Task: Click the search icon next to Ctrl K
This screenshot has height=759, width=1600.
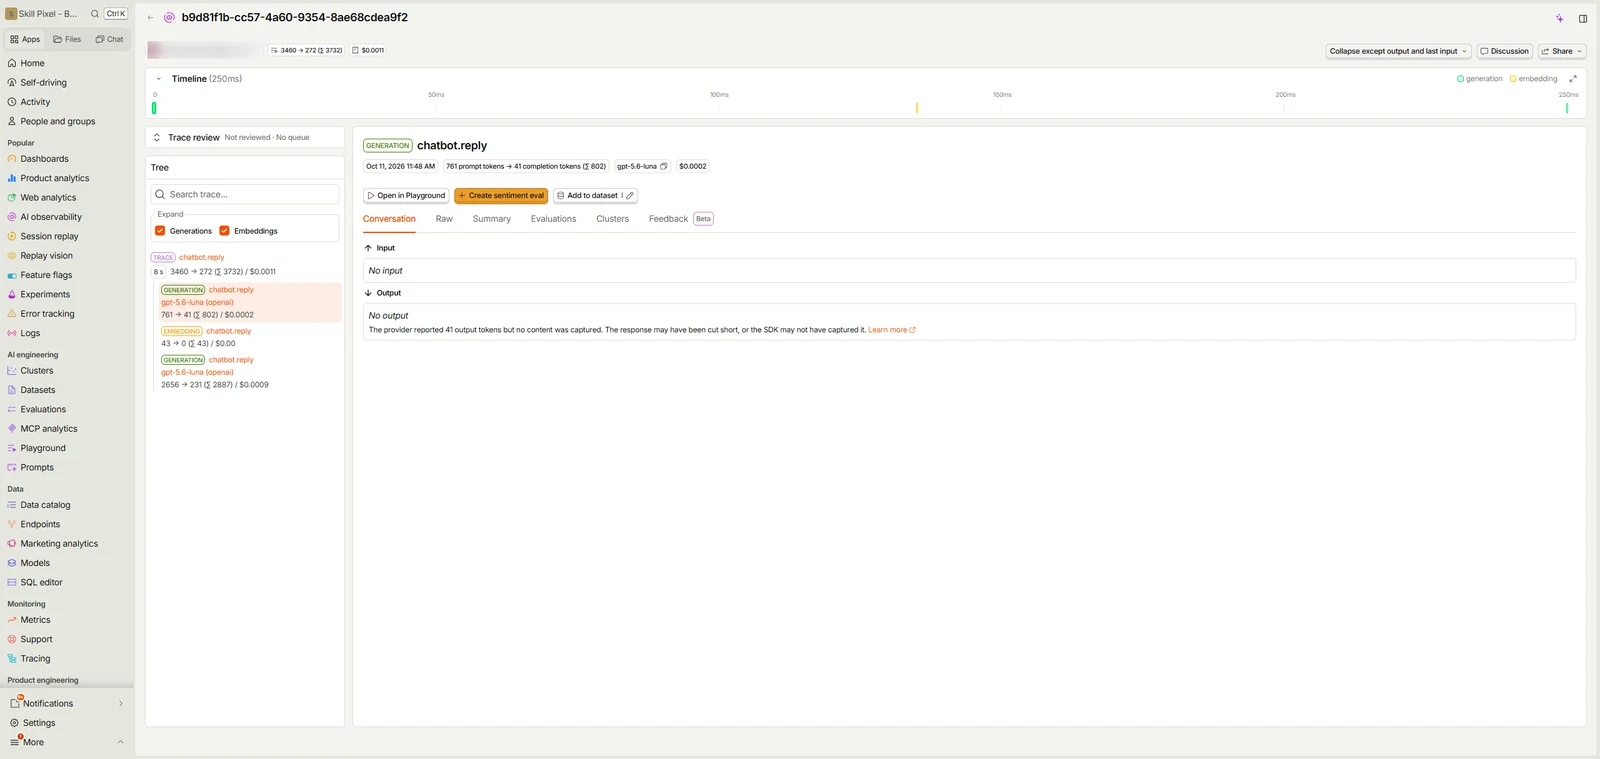Action: [95, 14]
